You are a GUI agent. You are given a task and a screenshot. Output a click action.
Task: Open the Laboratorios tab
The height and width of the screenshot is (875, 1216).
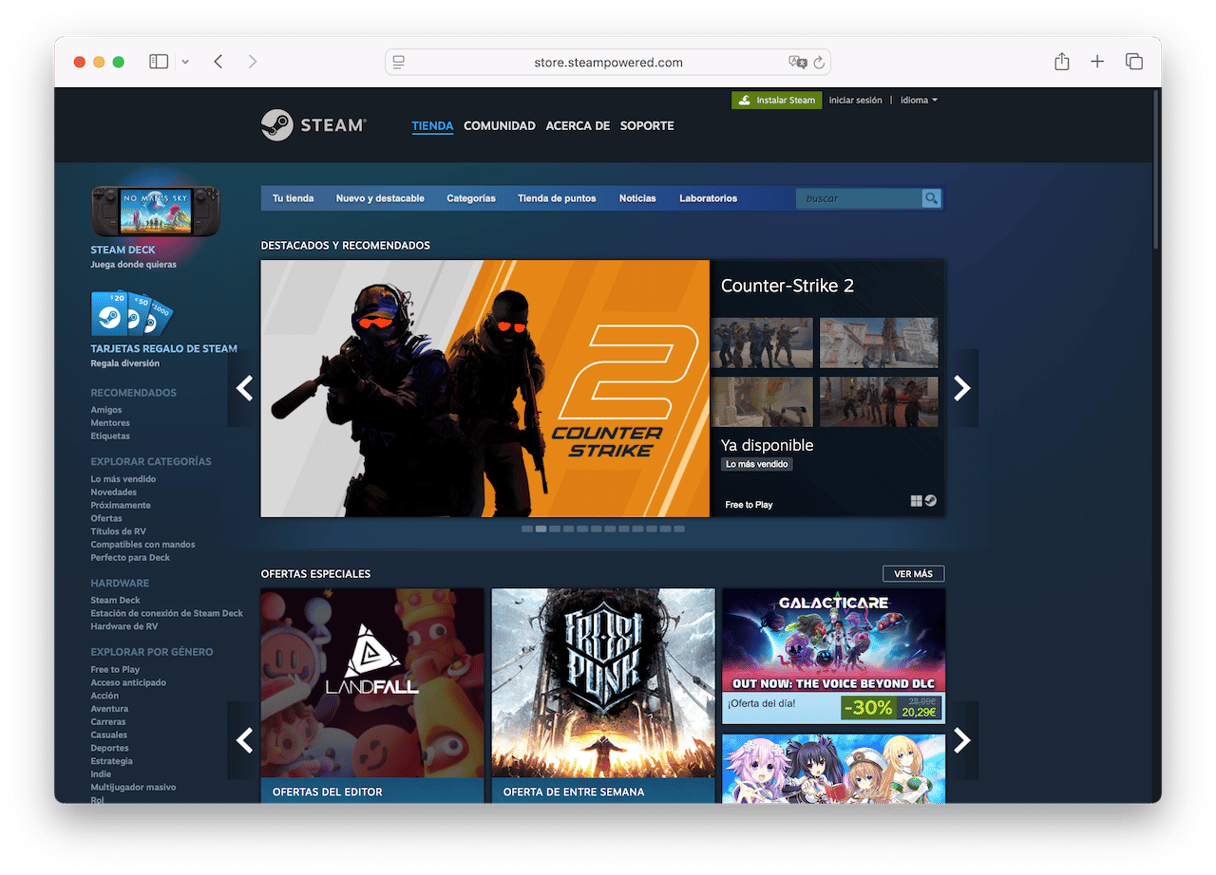click(708, 198)
